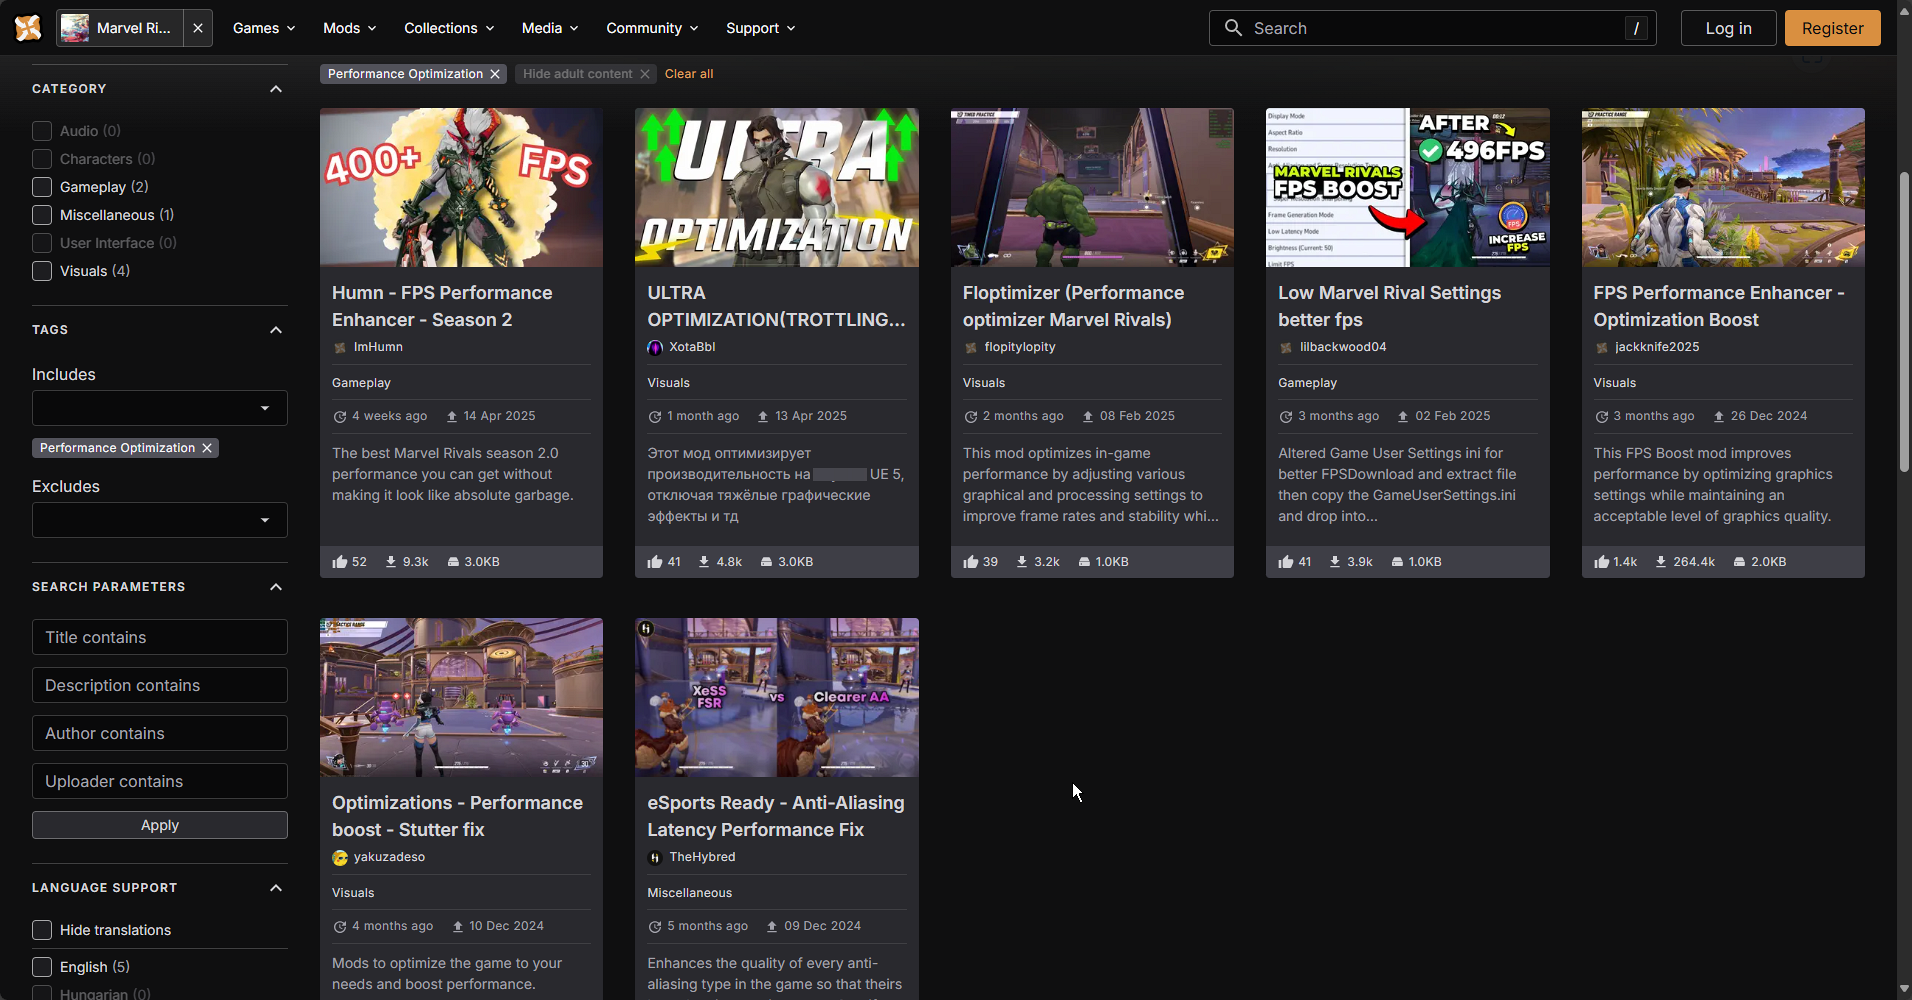Click download icon showing 9.3k downloads
The width and height of the screenshot is (1912, 1000).
(x=391, y=562)
